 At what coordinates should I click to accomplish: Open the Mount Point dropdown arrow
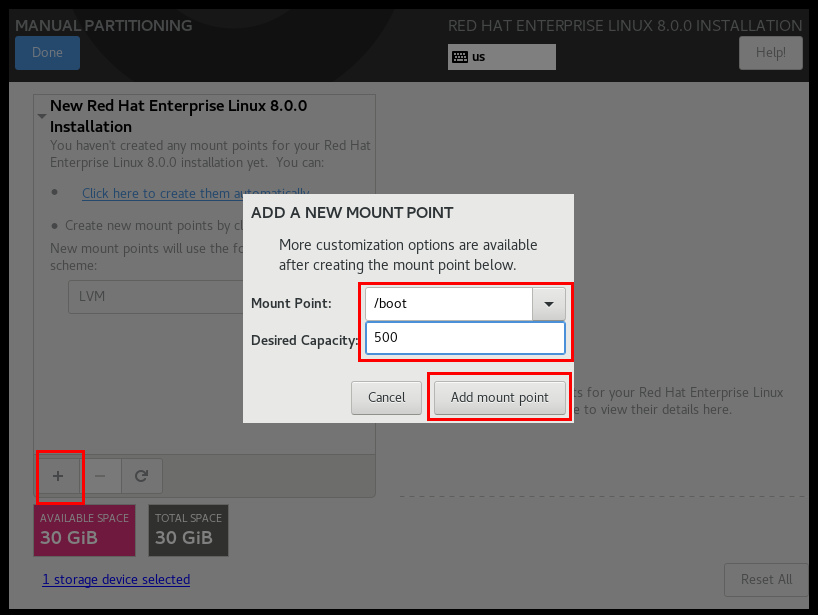coord(548,303)
